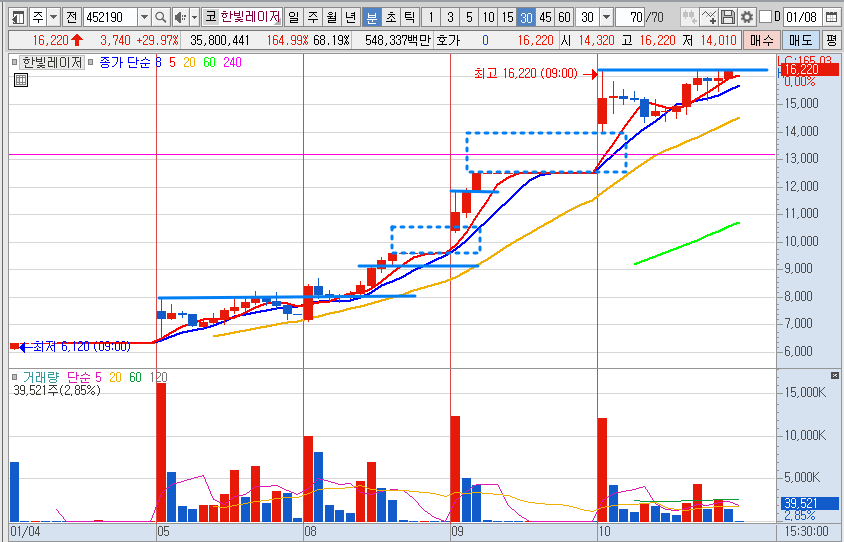Click the candle count field showing 70
The image size is (844, 542).
click(x=630, y=17)
